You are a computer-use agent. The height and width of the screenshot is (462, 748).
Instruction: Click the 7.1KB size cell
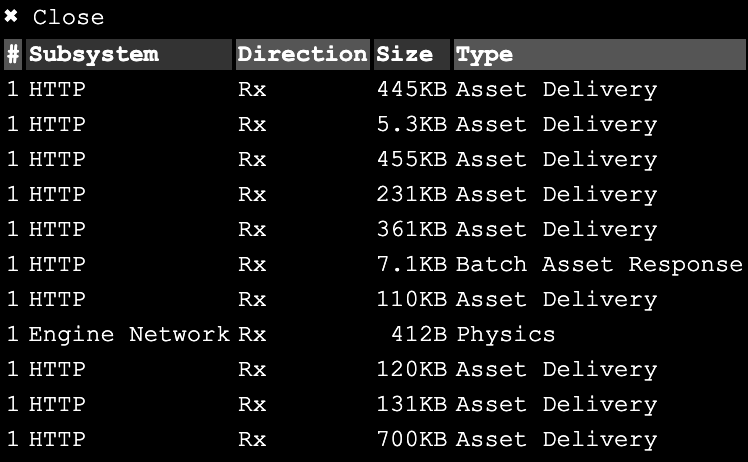click(x=412, y=265)
